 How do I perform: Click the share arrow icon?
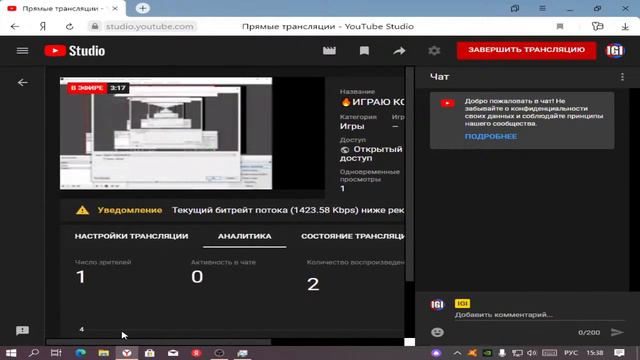point(399,51)
